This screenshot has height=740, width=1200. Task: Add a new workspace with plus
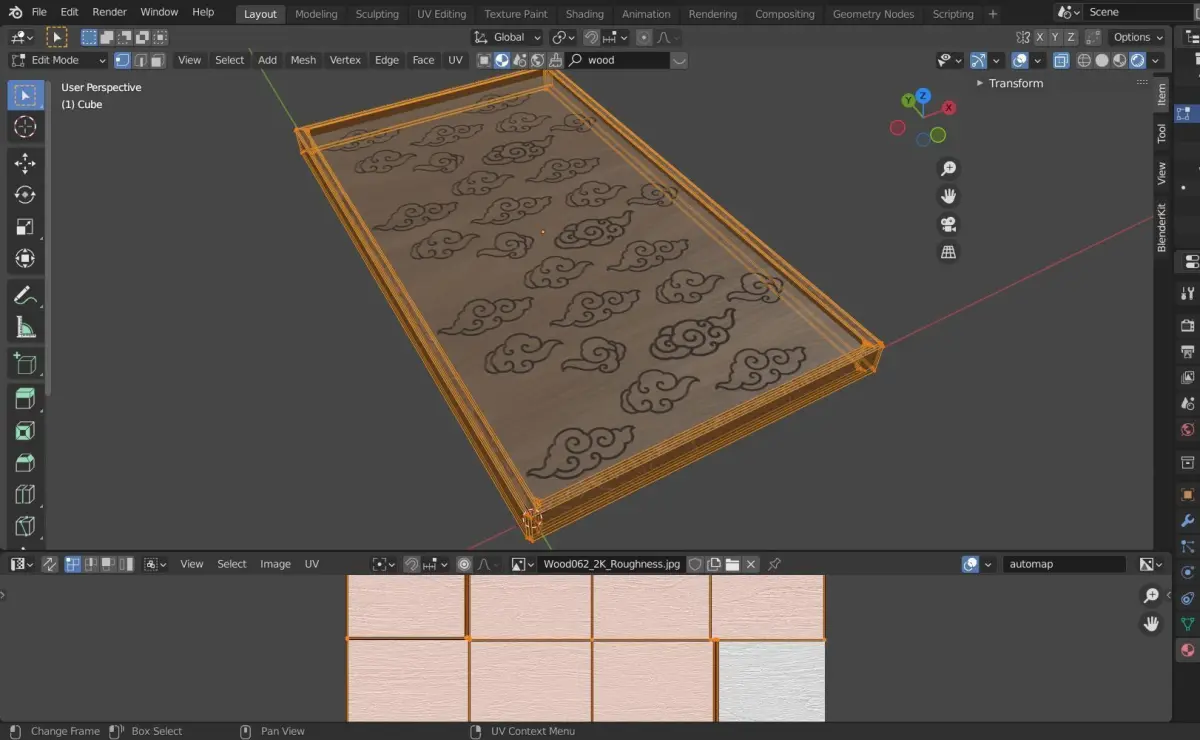tap(992, 14)
